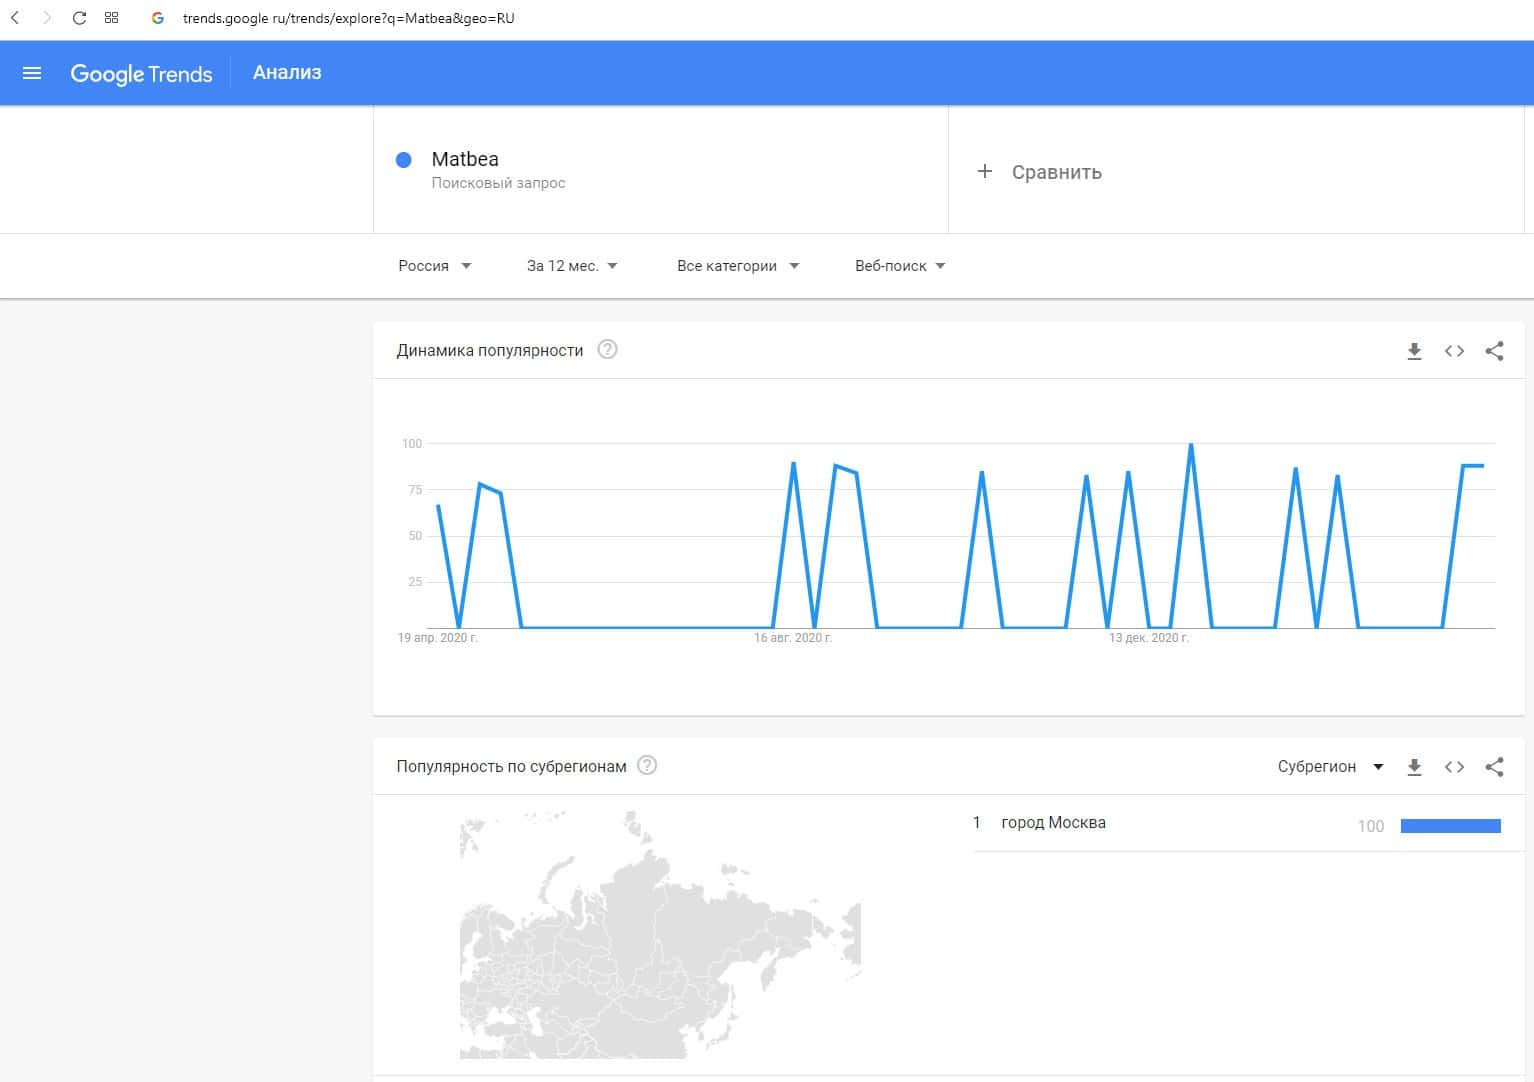Click the browser reload icon
Image resolution: width=1534 pixels, height=1082 pixels.
[79, 18]
